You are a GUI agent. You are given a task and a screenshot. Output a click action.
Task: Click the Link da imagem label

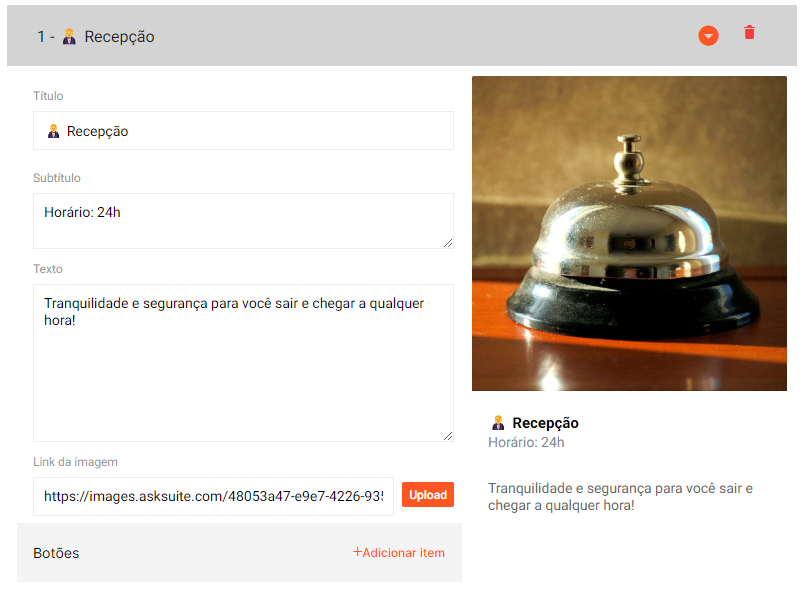pos(75,462)
